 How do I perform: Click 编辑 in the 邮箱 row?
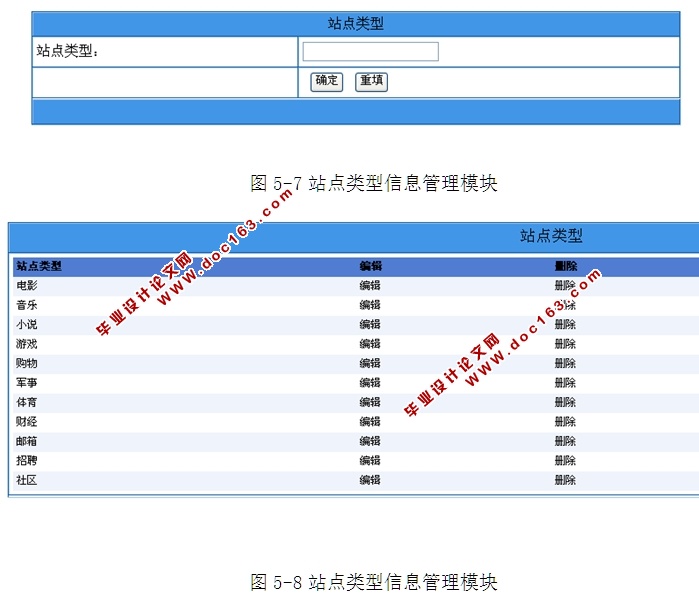click(x=370, y=441)
